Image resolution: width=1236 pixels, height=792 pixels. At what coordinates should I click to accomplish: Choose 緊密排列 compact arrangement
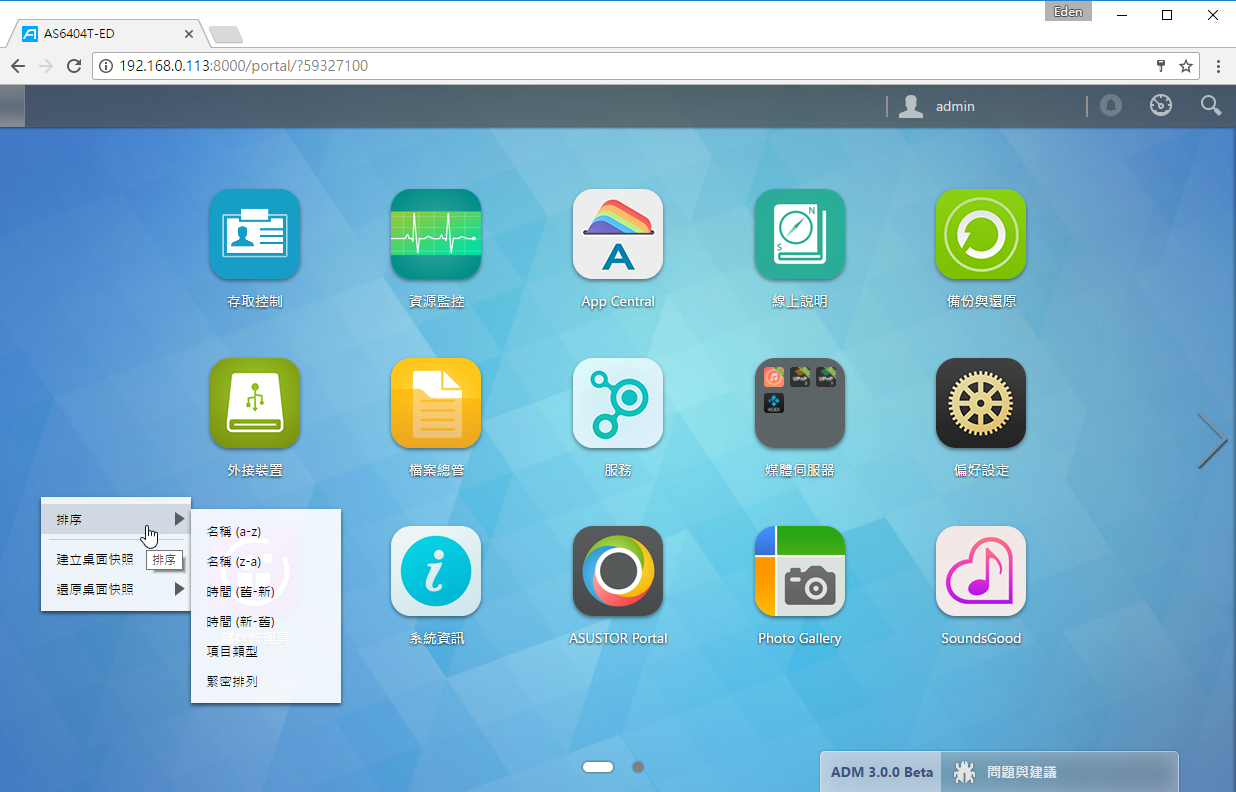tap(266, 681)
